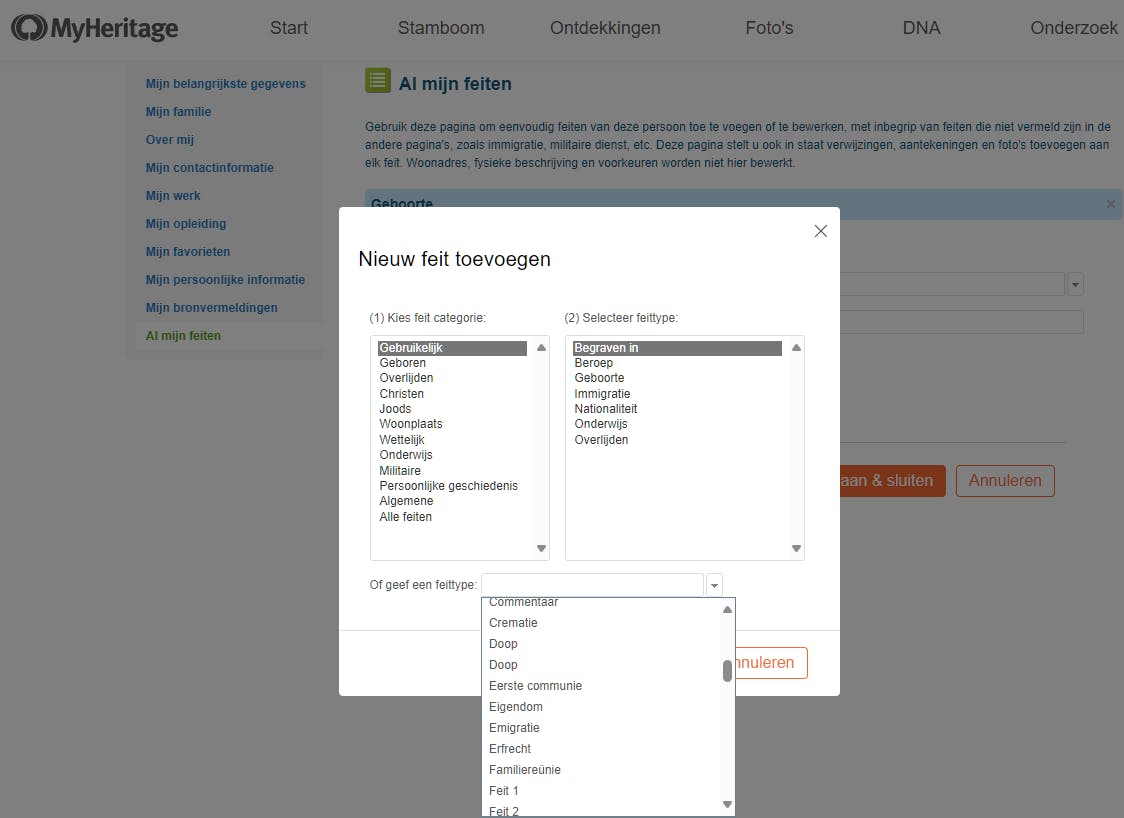Screen dimensions: 1124x818
Task: Click the green Al mijn feiten list icon
Action: (378, 82)
